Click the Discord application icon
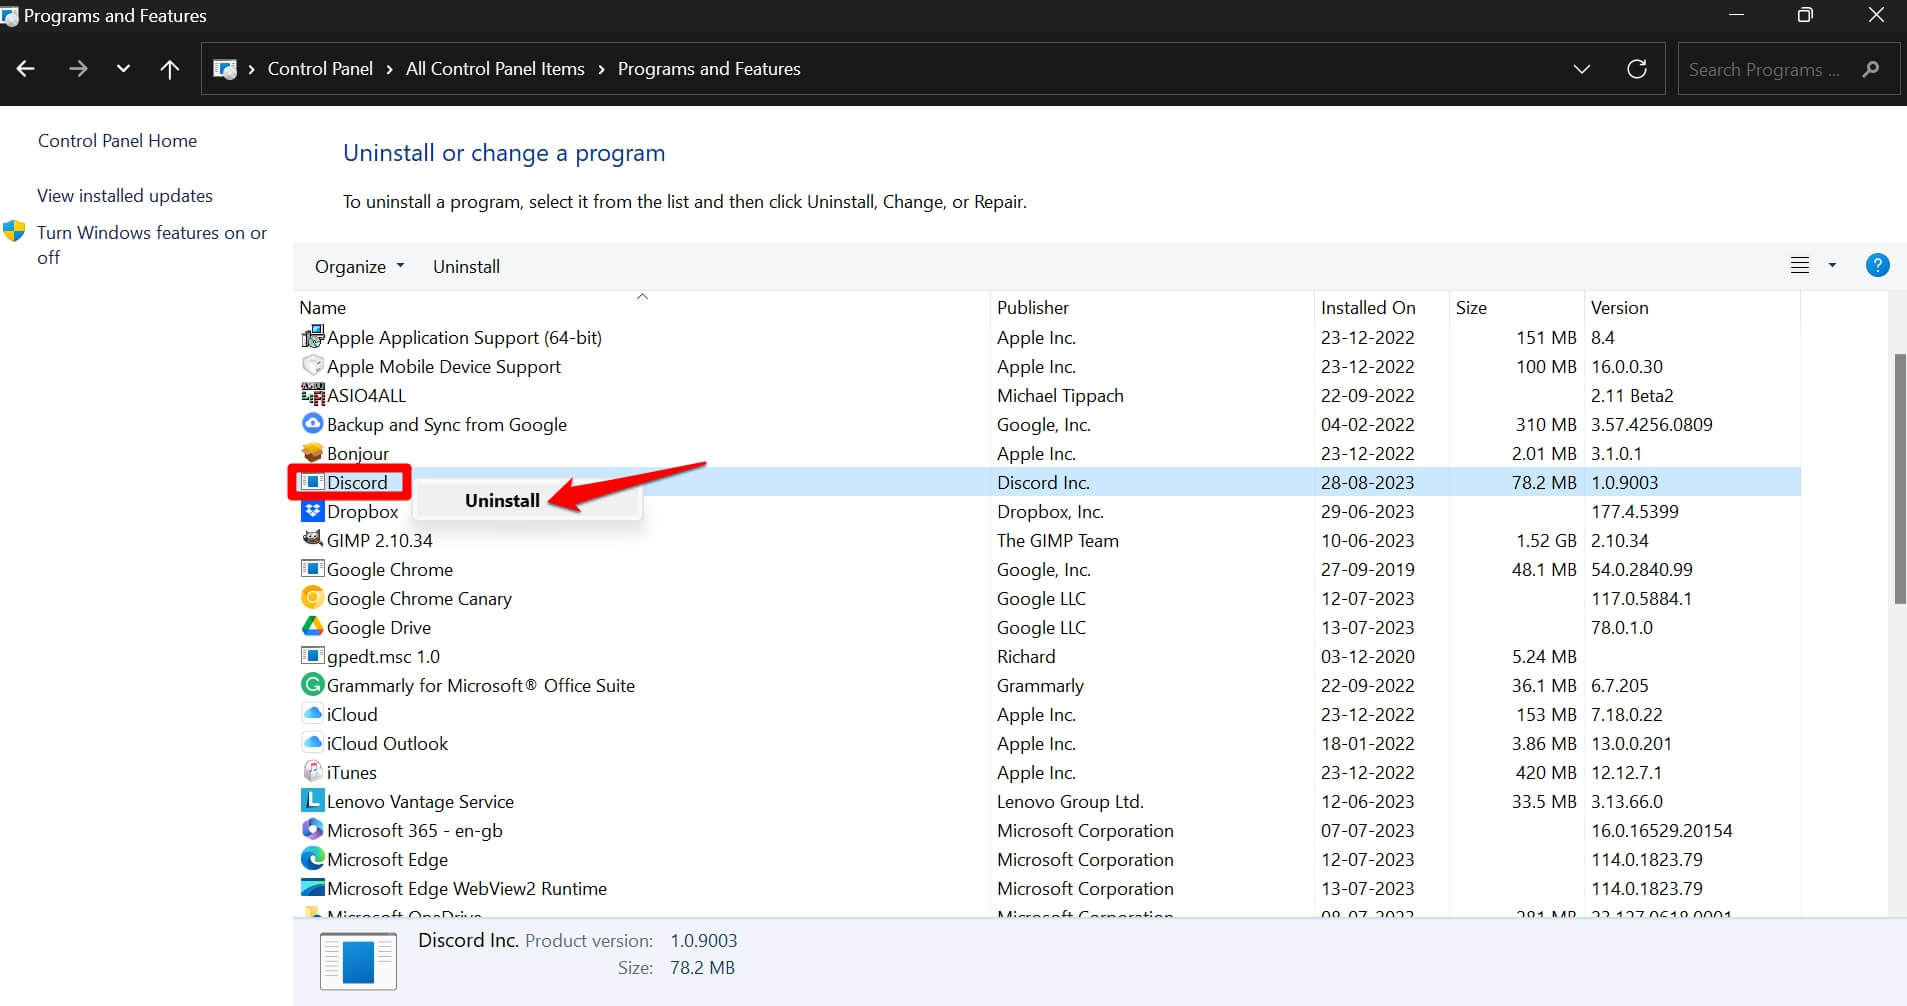 point(312,482)
